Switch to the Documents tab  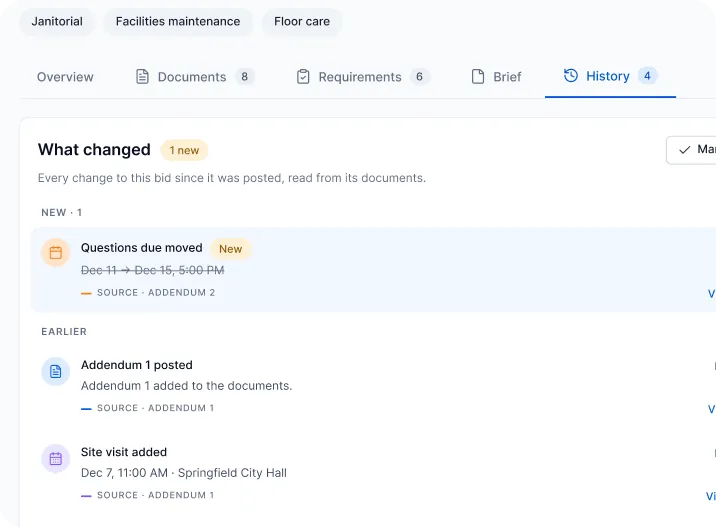coord(195,77)
